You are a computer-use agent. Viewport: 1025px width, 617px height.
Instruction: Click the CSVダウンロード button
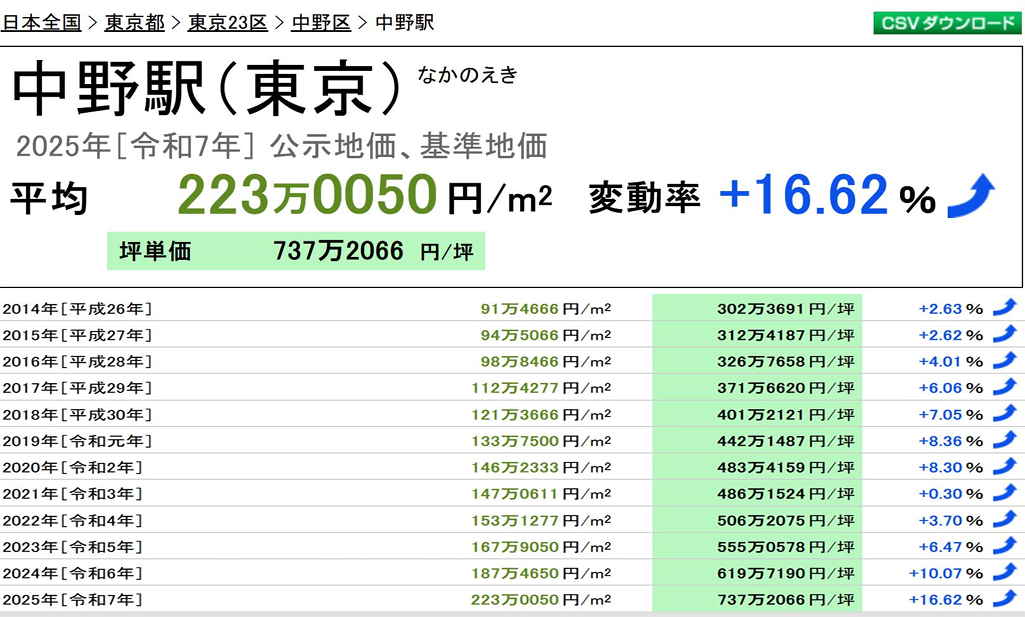(x=947, y=23)
